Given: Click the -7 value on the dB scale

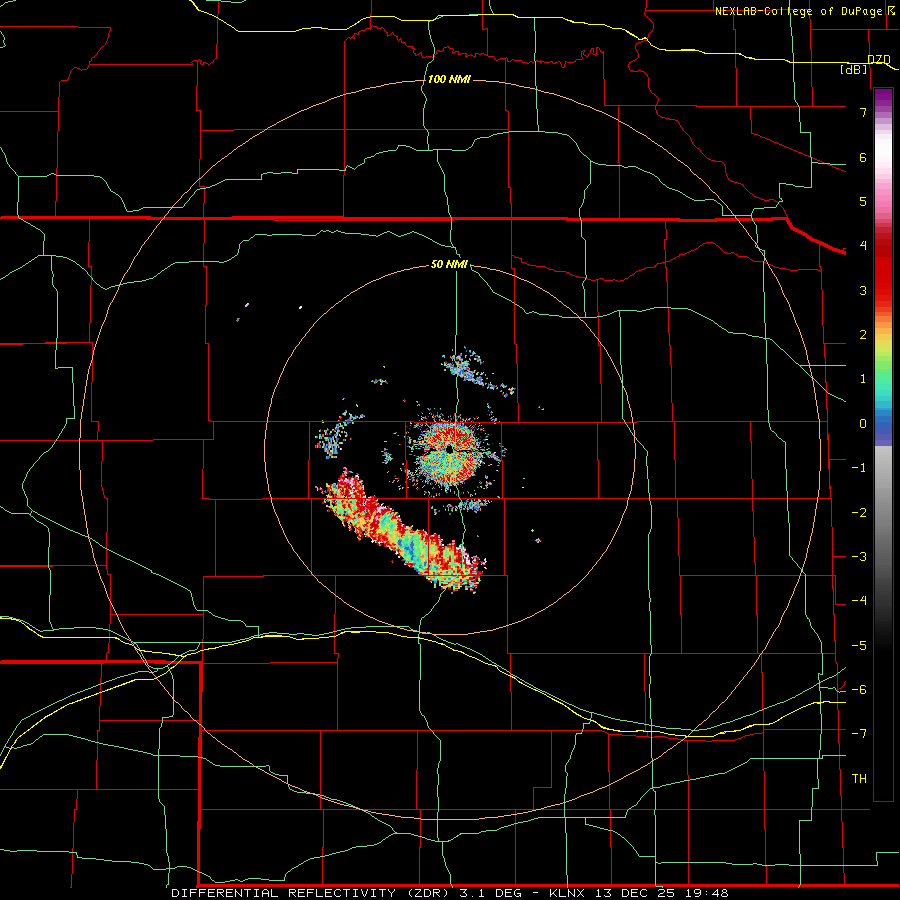Looking at the screenshot, I should [859, 734].
